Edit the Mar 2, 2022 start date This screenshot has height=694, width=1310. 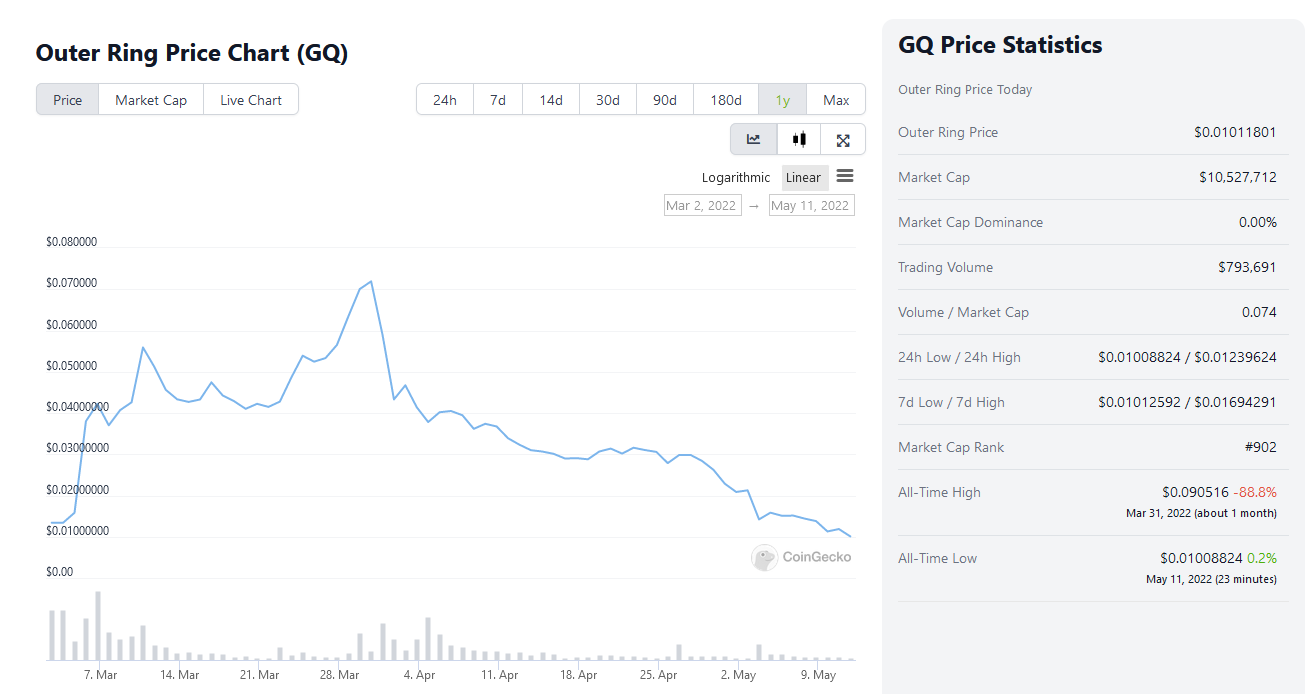(x=701, y=206)
